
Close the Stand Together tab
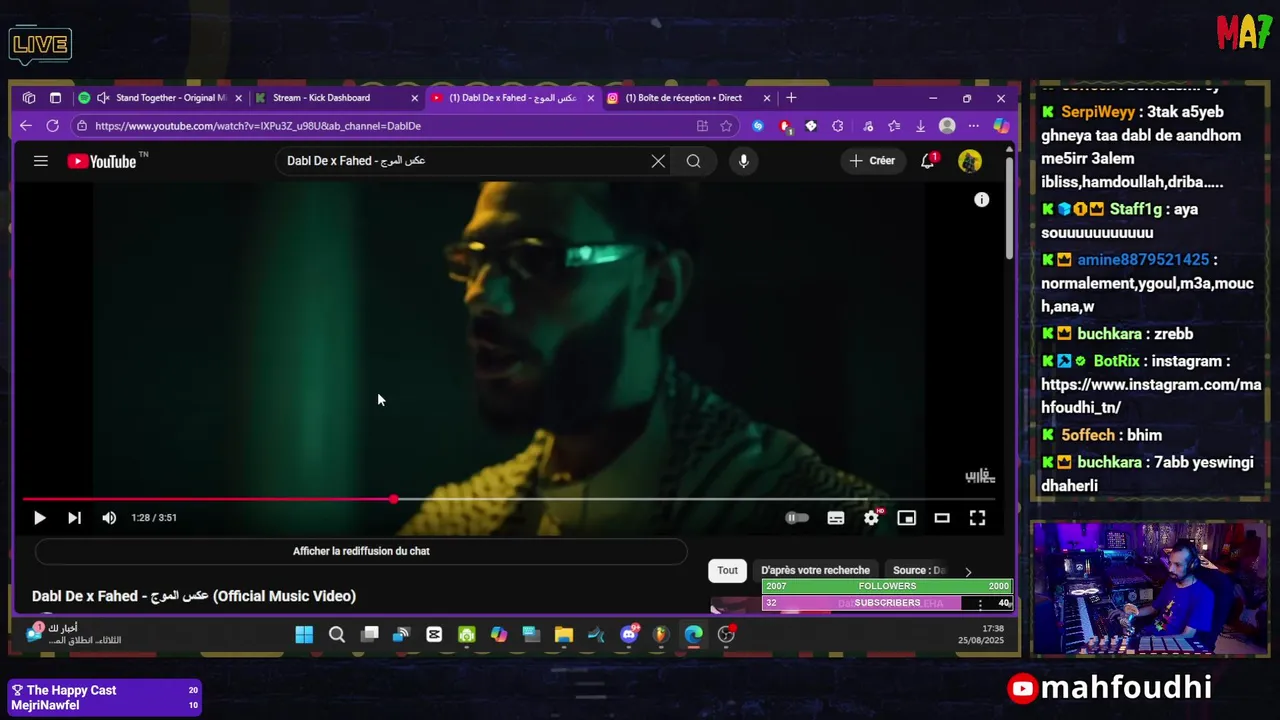[x=238, y=98]
